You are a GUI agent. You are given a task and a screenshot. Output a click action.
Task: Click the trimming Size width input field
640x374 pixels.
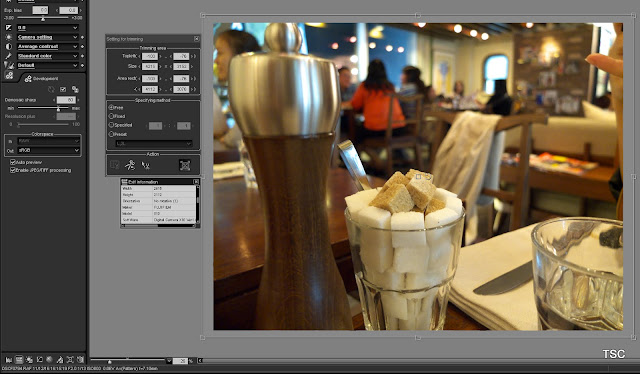click(x=150, y=66)
